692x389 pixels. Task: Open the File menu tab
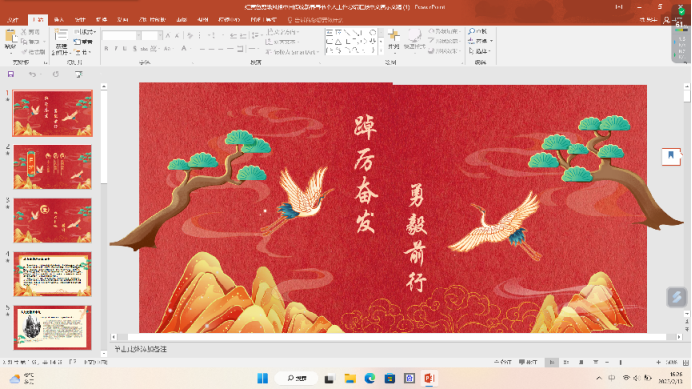[x=13, y=20]
